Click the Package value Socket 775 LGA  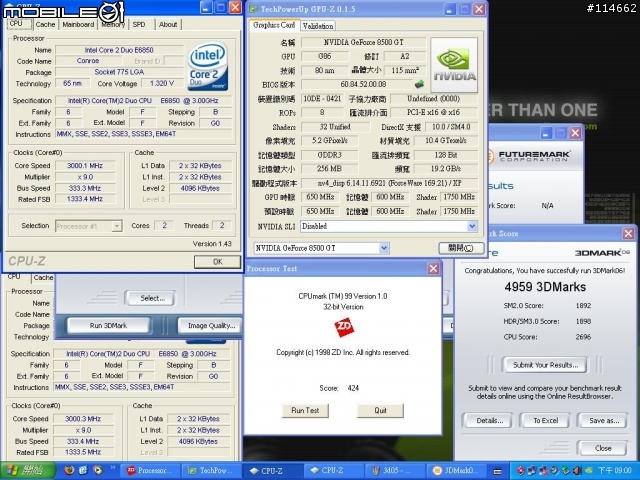click(119, 72)
